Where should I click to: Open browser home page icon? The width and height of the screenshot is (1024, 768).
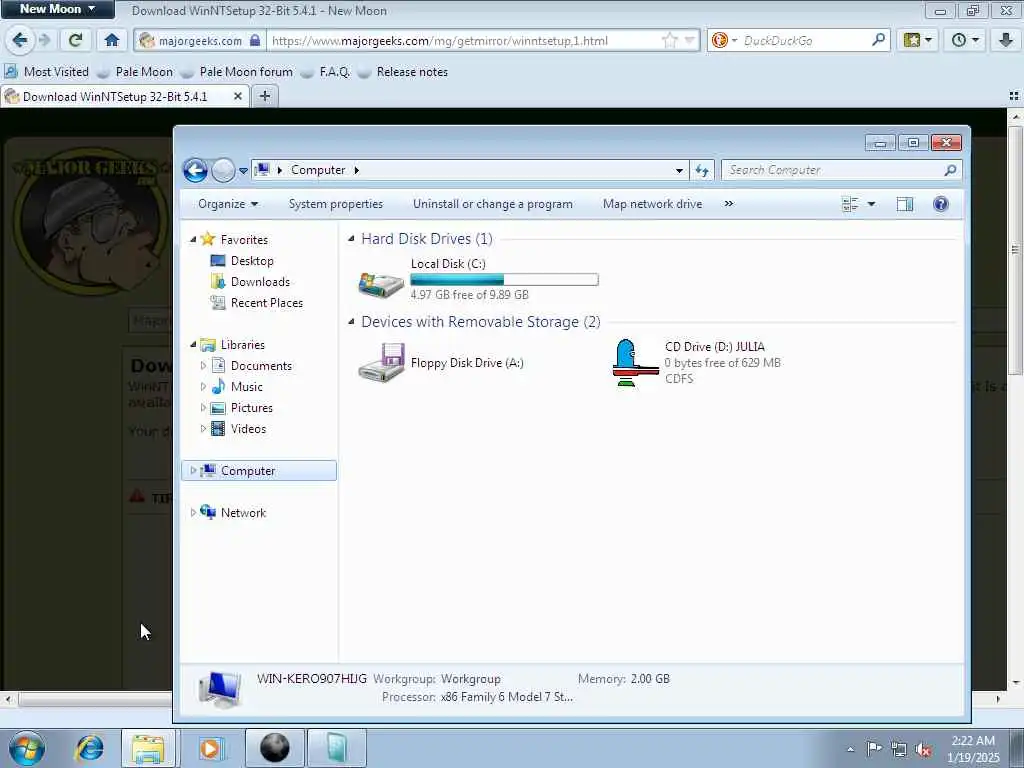click(112, 40)
